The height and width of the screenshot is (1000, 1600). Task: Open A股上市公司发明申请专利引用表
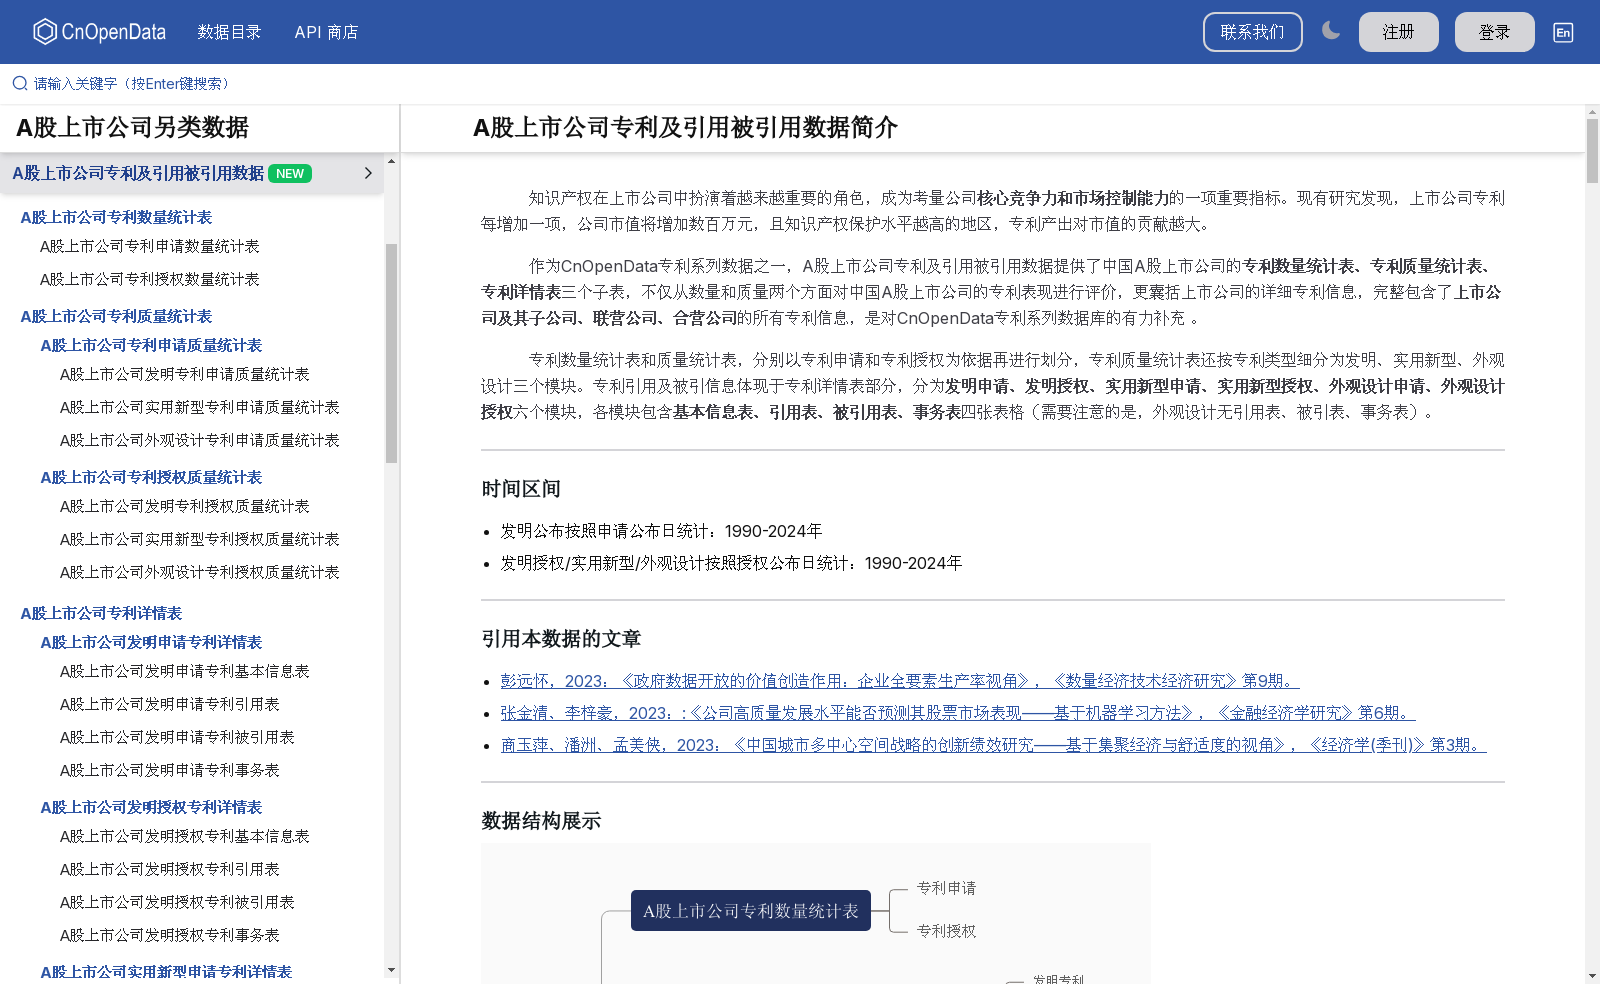click(x=169, y=704)
